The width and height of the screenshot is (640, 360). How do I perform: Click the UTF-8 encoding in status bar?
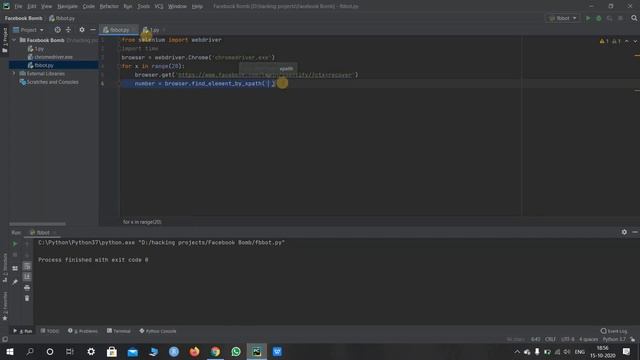[568, 339]
